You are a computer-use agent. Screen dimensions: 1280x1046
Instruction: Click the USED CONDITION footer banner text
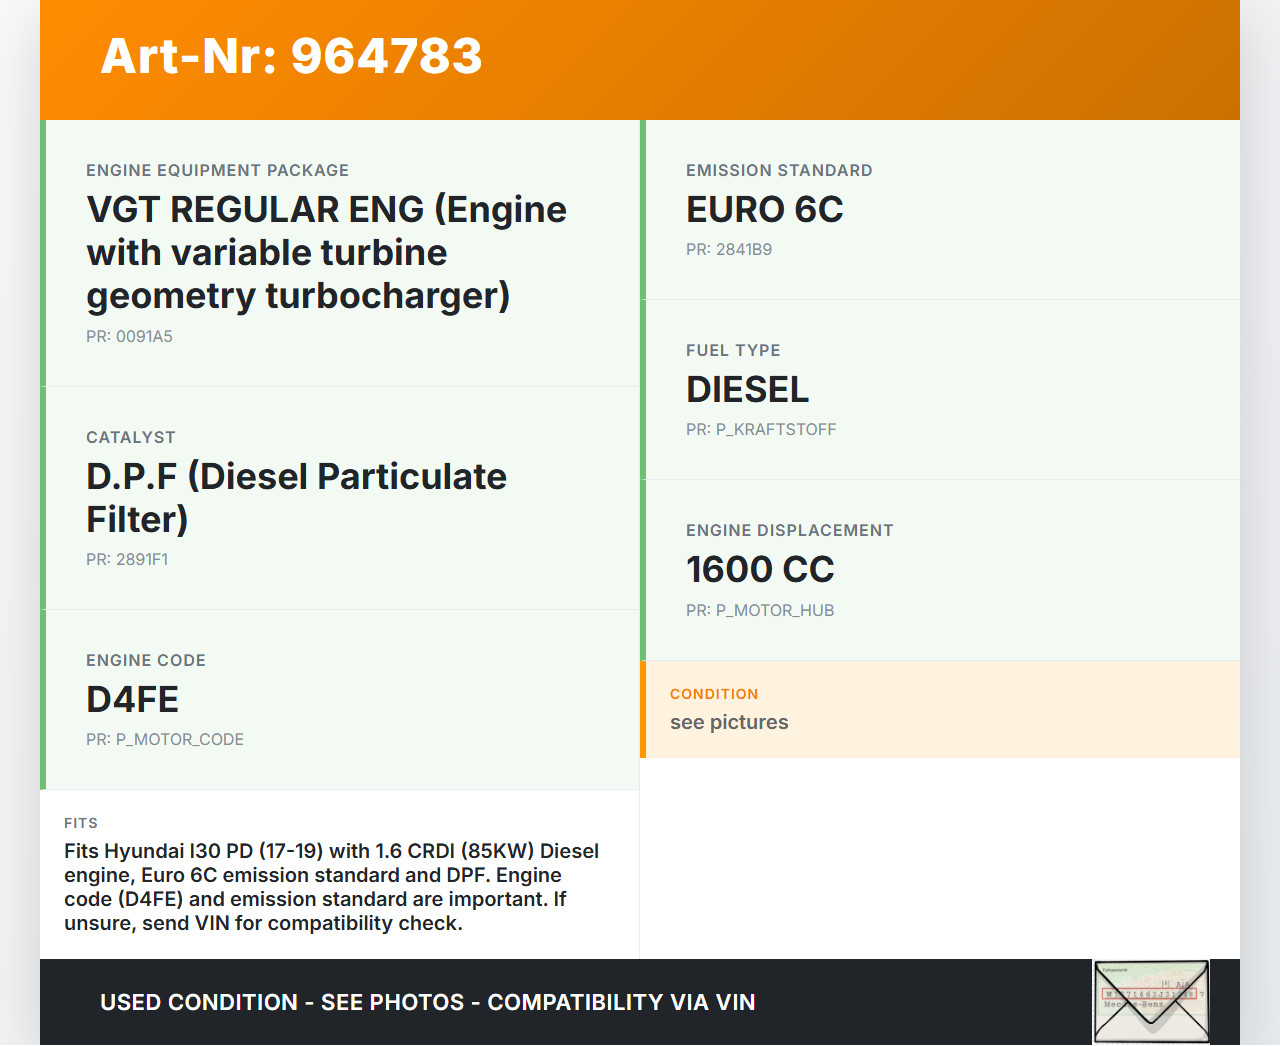click(x=427, y=1003)
